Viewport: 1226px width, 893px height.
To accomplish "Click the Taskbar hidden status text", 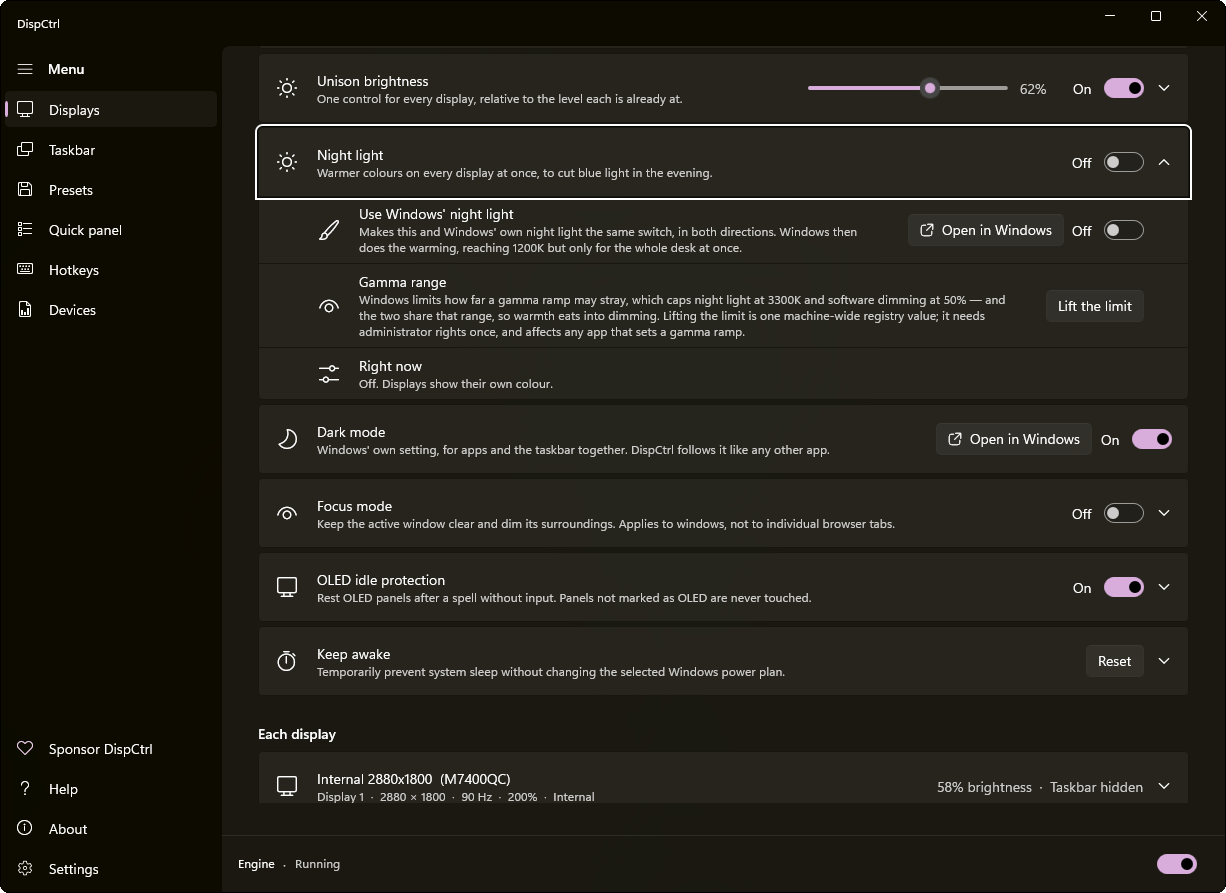I will pyautogui.click(x=1096, y=787).
